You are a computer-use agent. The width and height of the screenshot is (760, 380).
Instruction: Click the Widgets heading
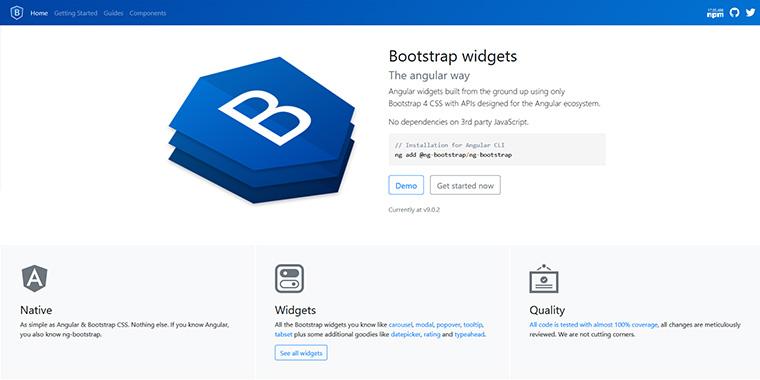coord(296,310)
